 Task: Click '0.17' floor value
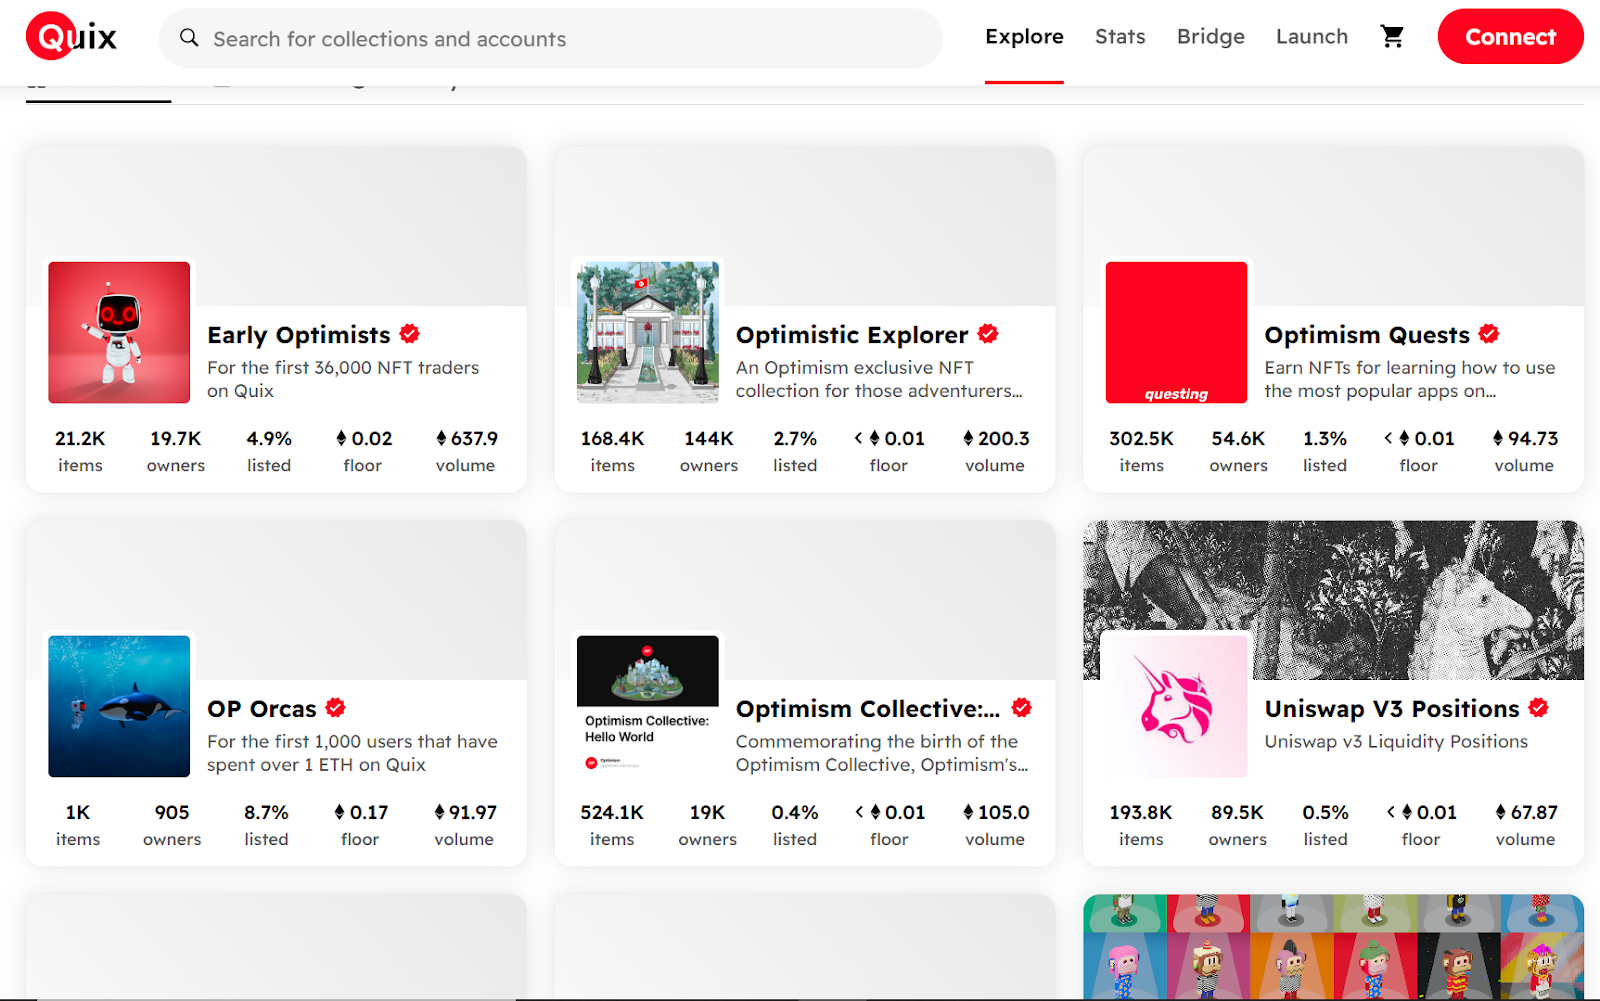coord(369,813)
